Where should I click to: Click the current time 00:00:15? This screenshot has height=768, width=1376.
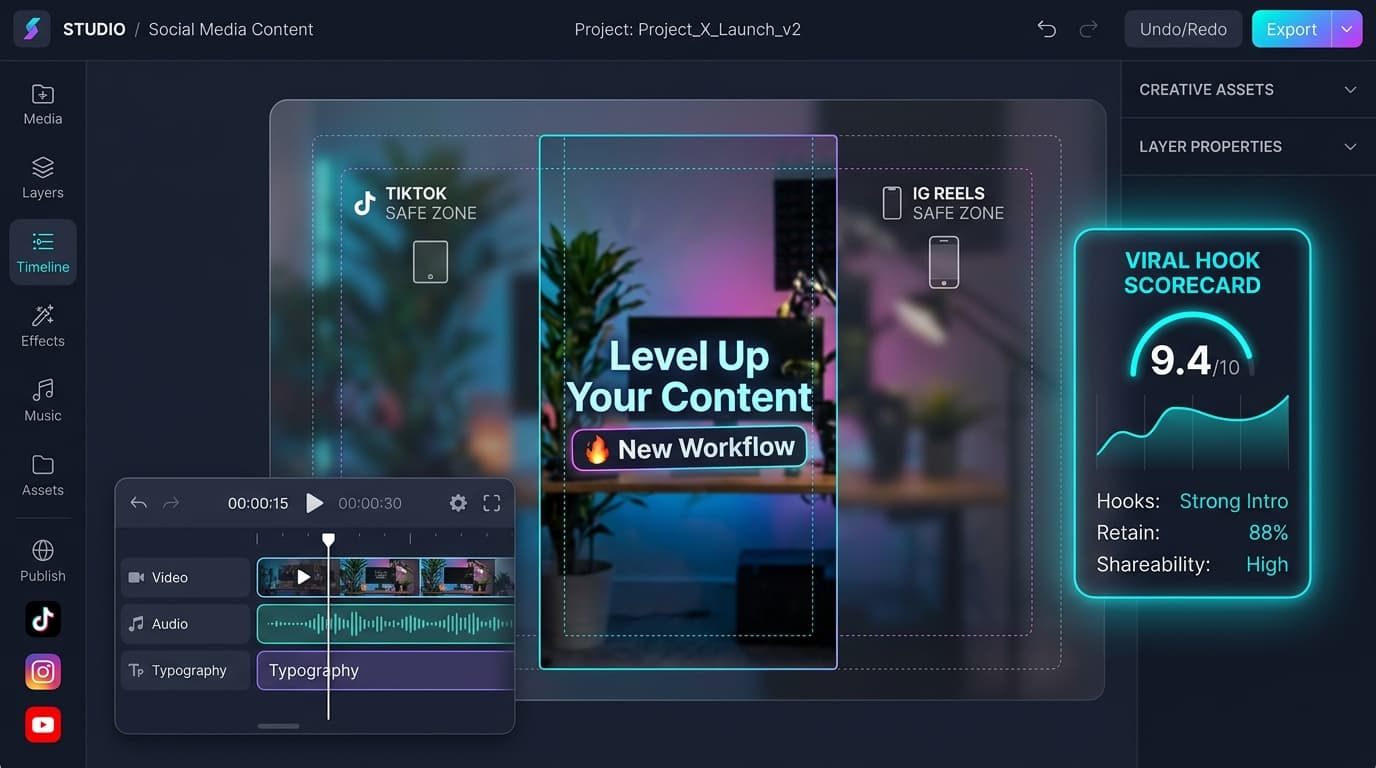(258, 503)
